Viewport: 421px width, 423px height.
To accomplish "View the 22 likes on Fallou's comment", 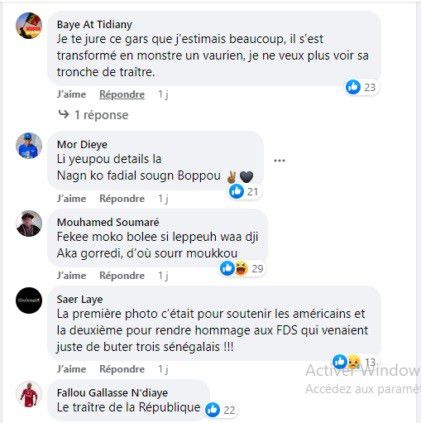I will [x=221, y=410].
